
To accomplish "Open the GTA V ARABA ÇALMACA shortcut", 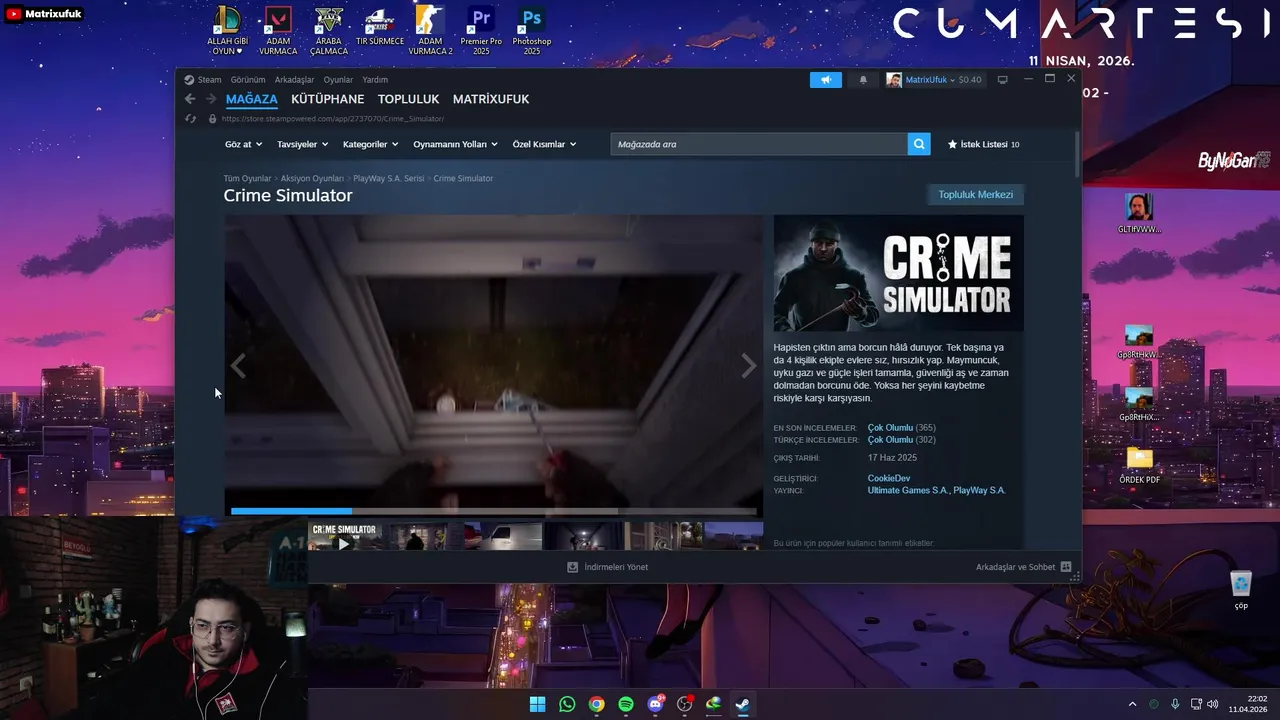I will [329, 32].
